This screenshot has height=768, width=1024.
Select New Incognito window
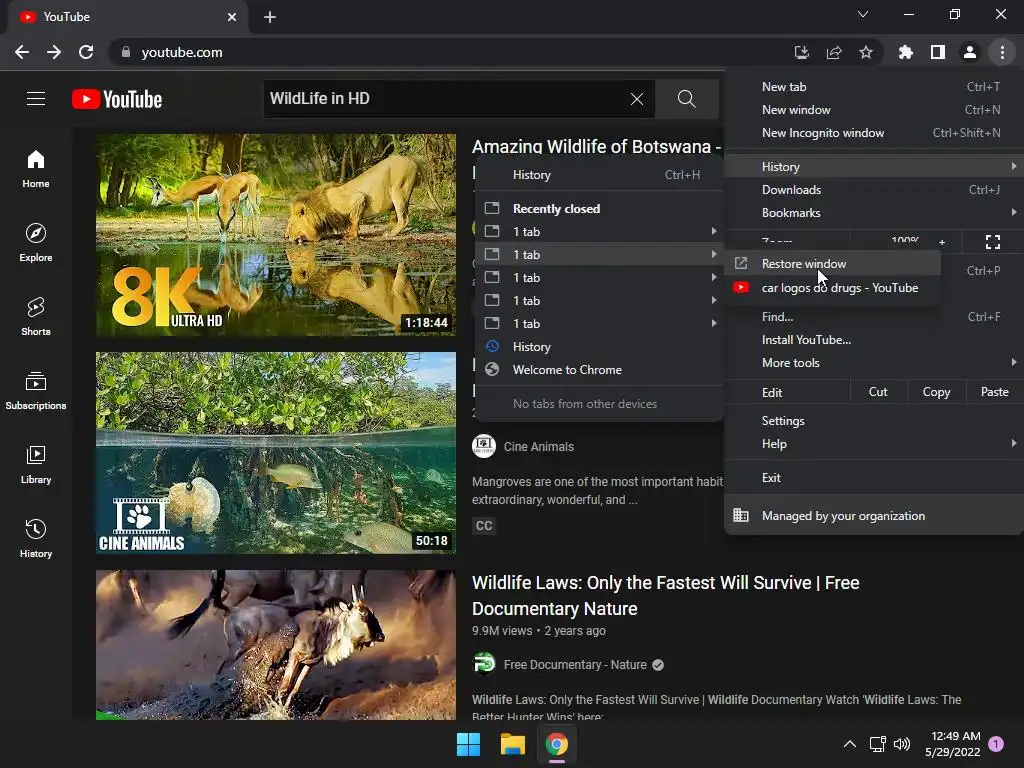(874, 133)
